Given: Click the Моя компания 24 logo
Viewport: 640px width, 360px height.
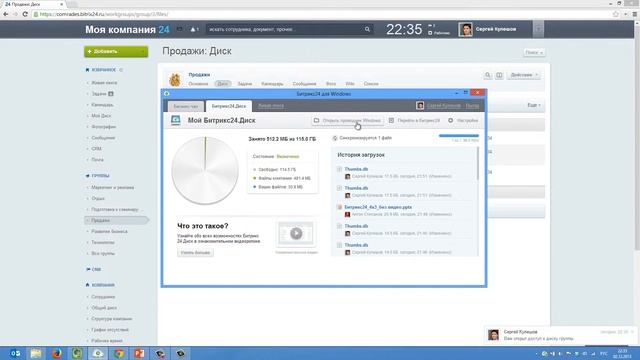Looking at the screenshot, I should [127, 29].
